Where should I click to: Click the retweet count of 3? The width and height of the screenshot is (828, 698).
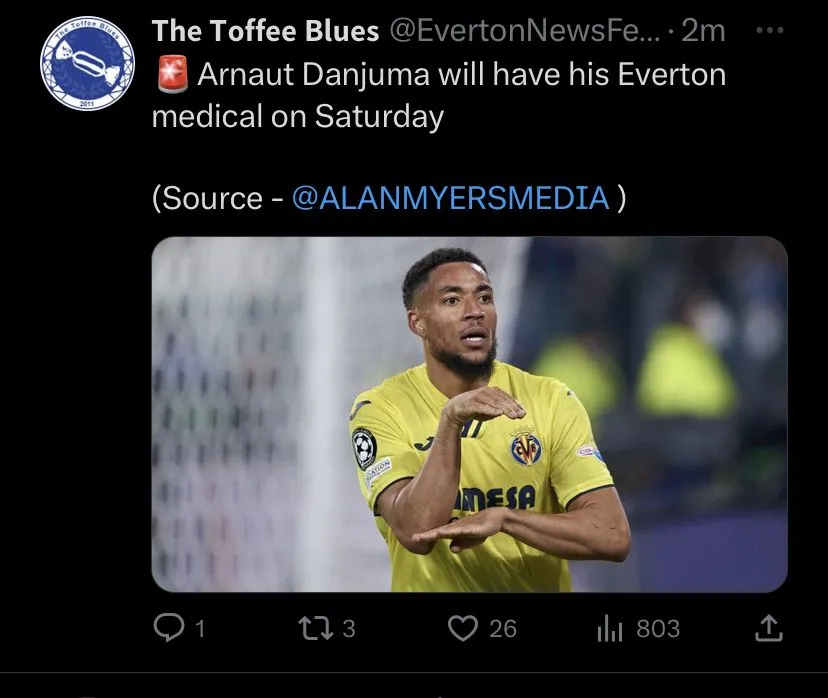tap(349, 629)
